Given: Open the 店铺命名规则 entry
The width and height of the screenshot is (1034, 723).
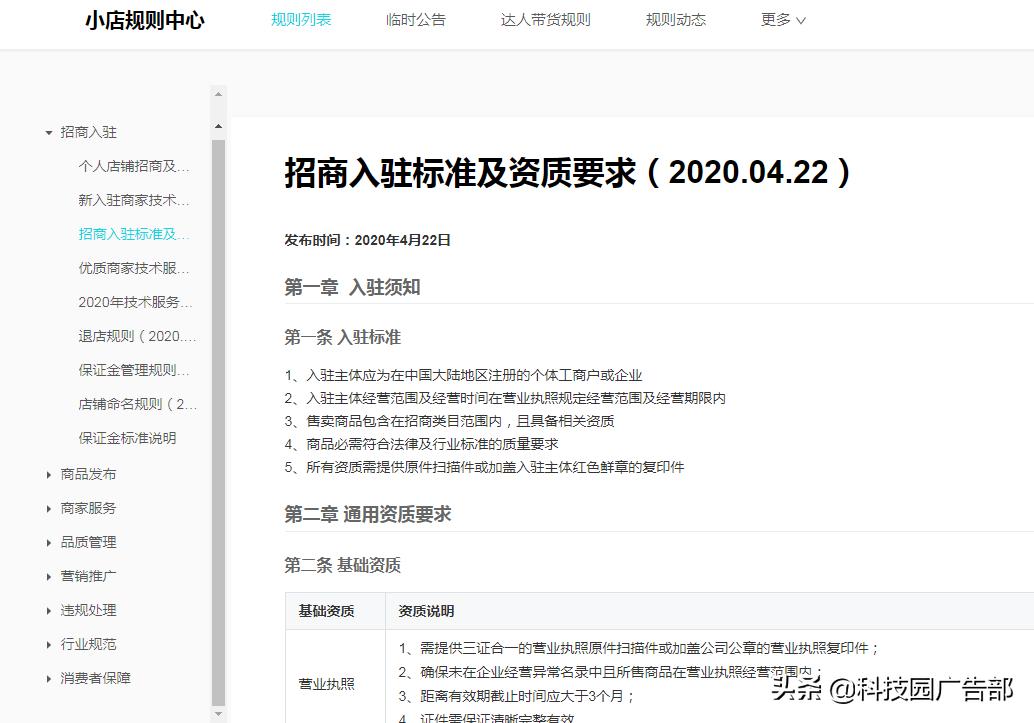Looking at the screenshot, I should click(x=135, y=404).
